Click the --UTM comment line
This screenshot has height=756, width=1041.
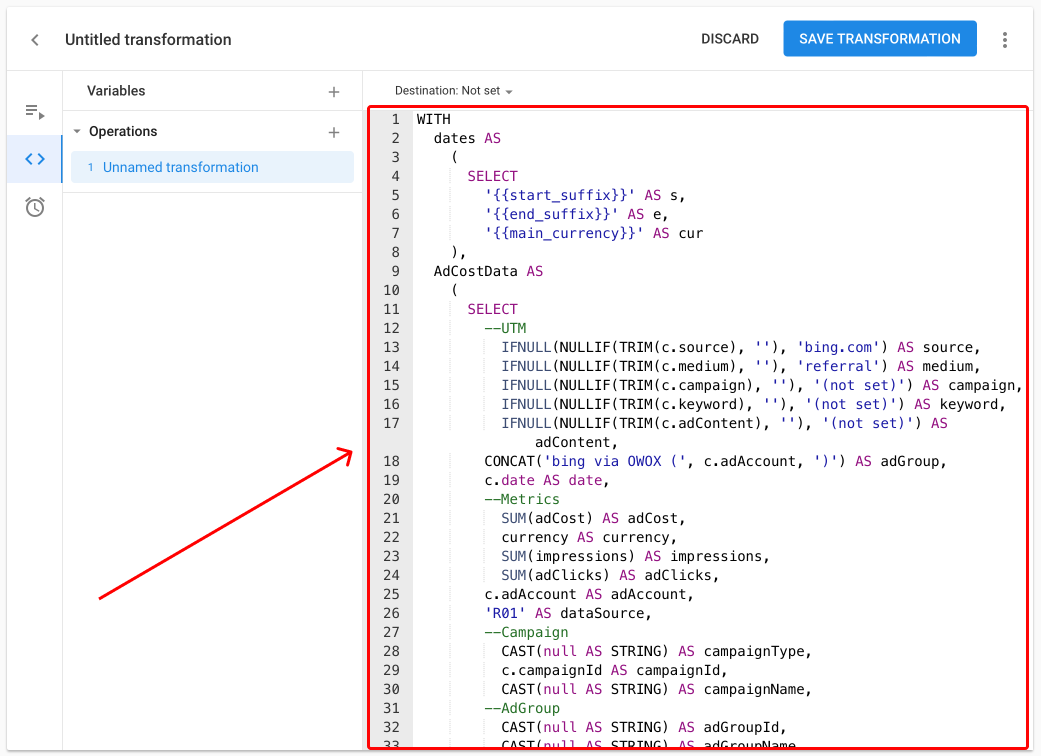click(505, 329)
